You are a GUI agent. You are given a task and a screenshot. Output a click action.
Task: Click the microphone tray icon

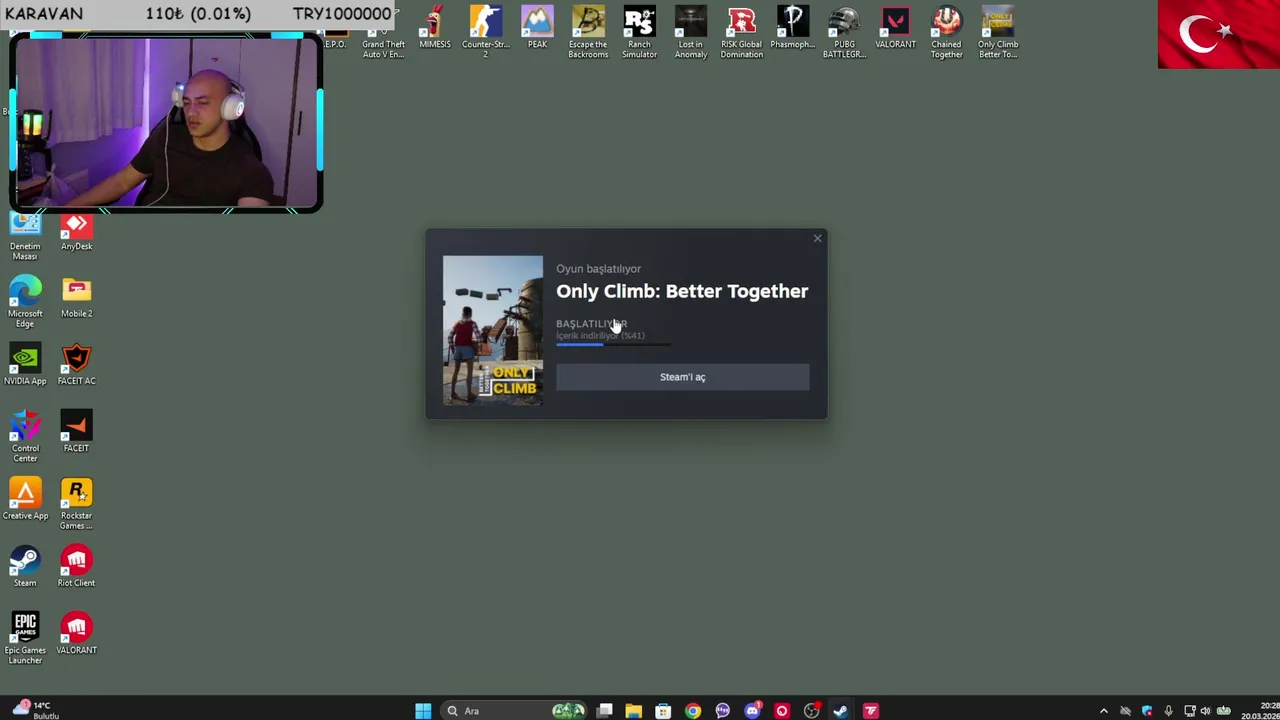point(1168,711)
